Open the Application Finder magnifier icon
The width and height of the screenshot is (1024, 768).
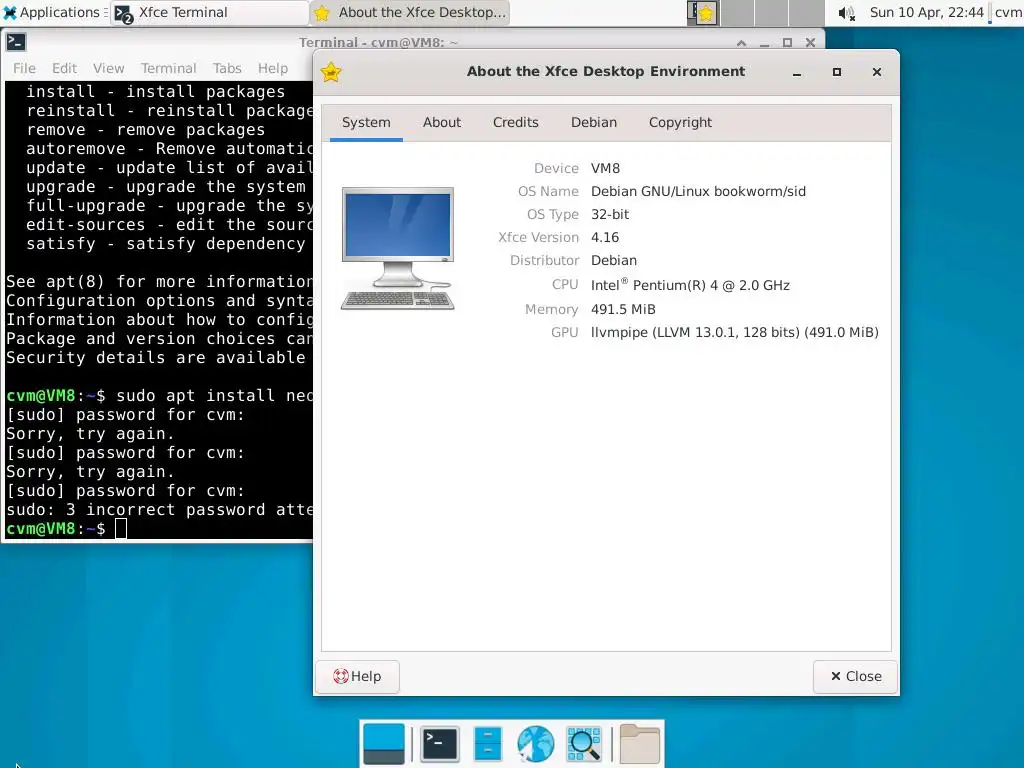(583, 743)
